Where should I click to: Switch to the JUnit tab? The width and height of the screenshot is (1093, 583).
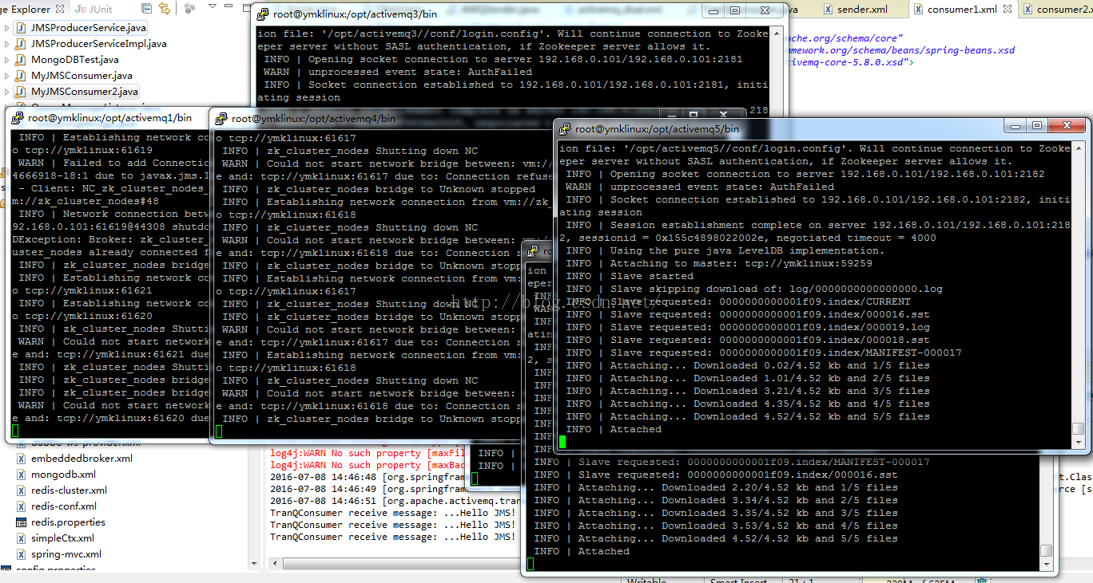point(93,9)
